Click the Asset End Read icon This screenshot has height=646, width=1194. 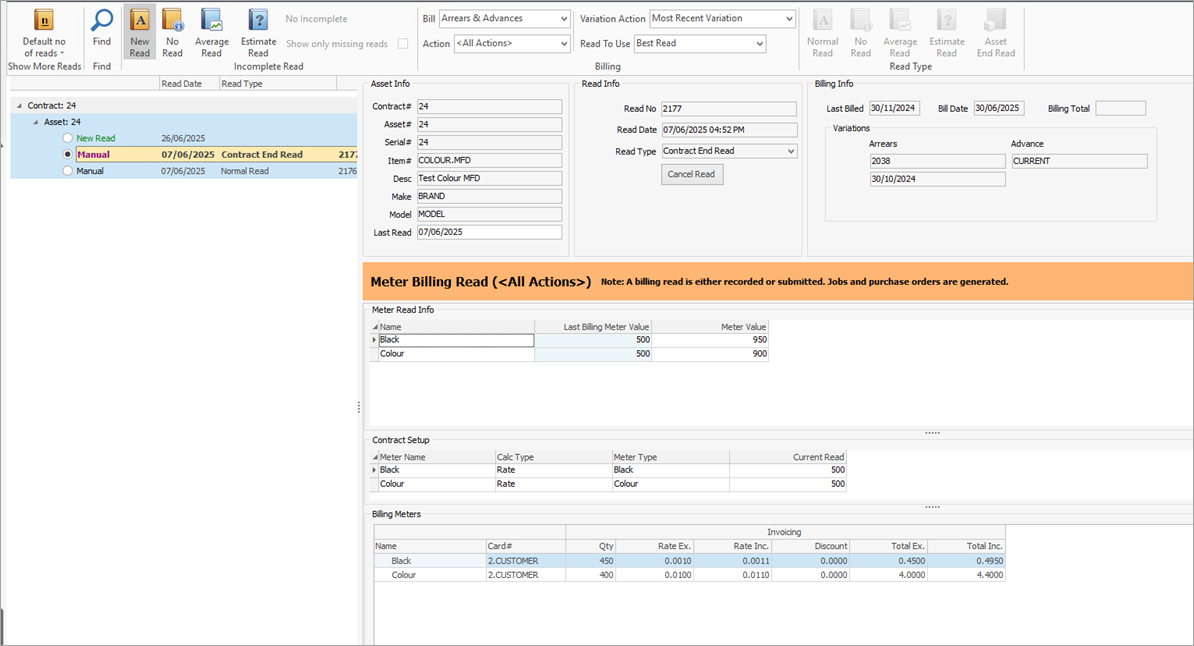tap(995, 22)
